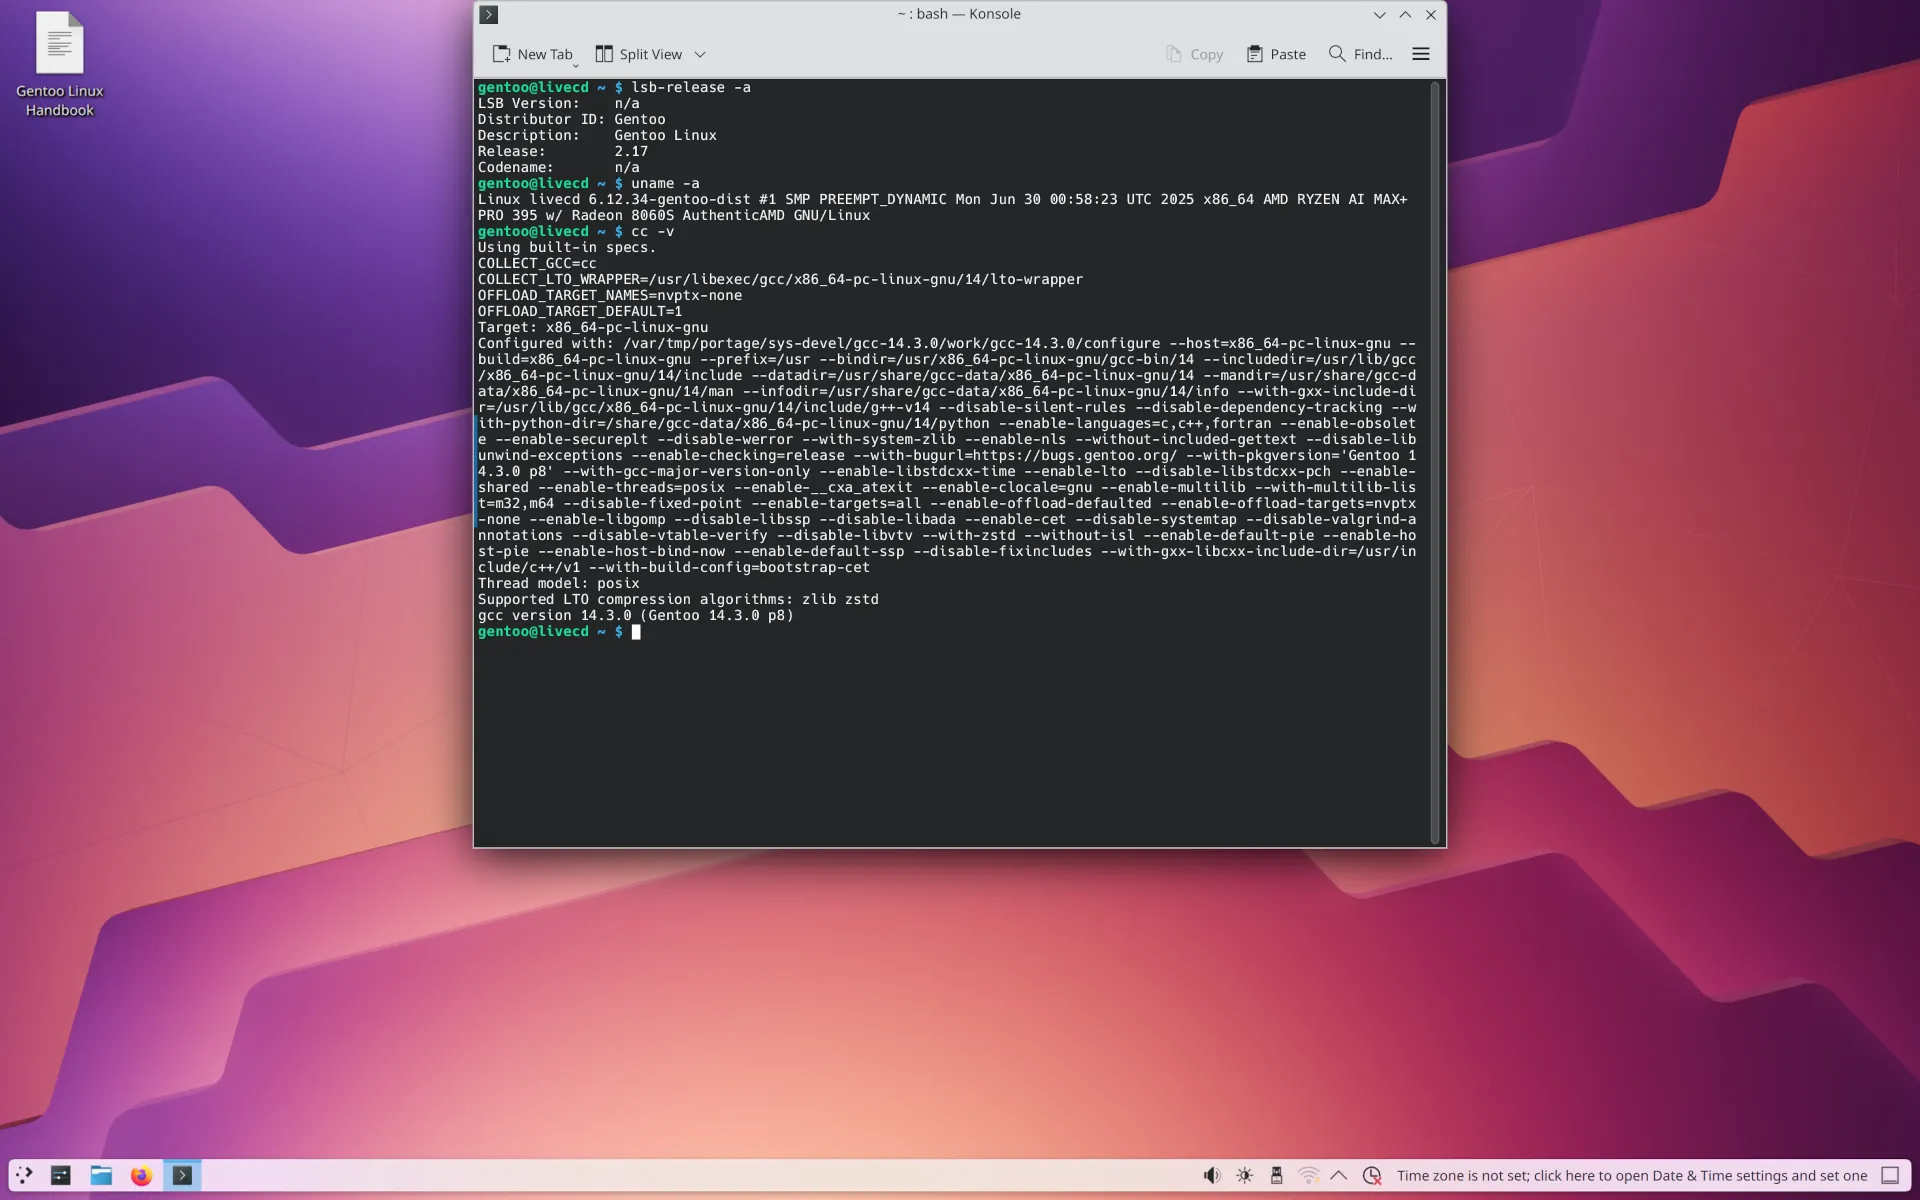Image resolution: width=1920 pixels, height=1200 pixels.
Task: Click the time zone not set message
Action: point(1631,1175)
